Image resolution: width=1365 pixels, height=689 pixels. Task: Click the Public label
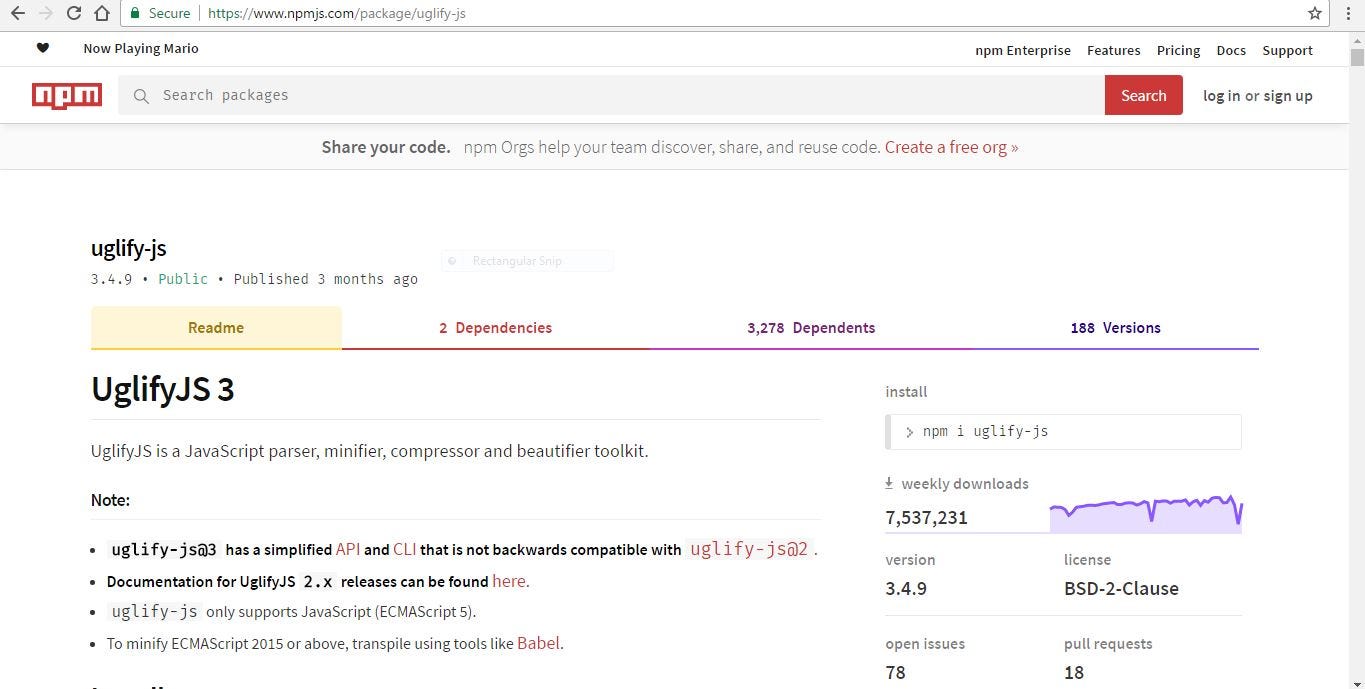(183, 279)
